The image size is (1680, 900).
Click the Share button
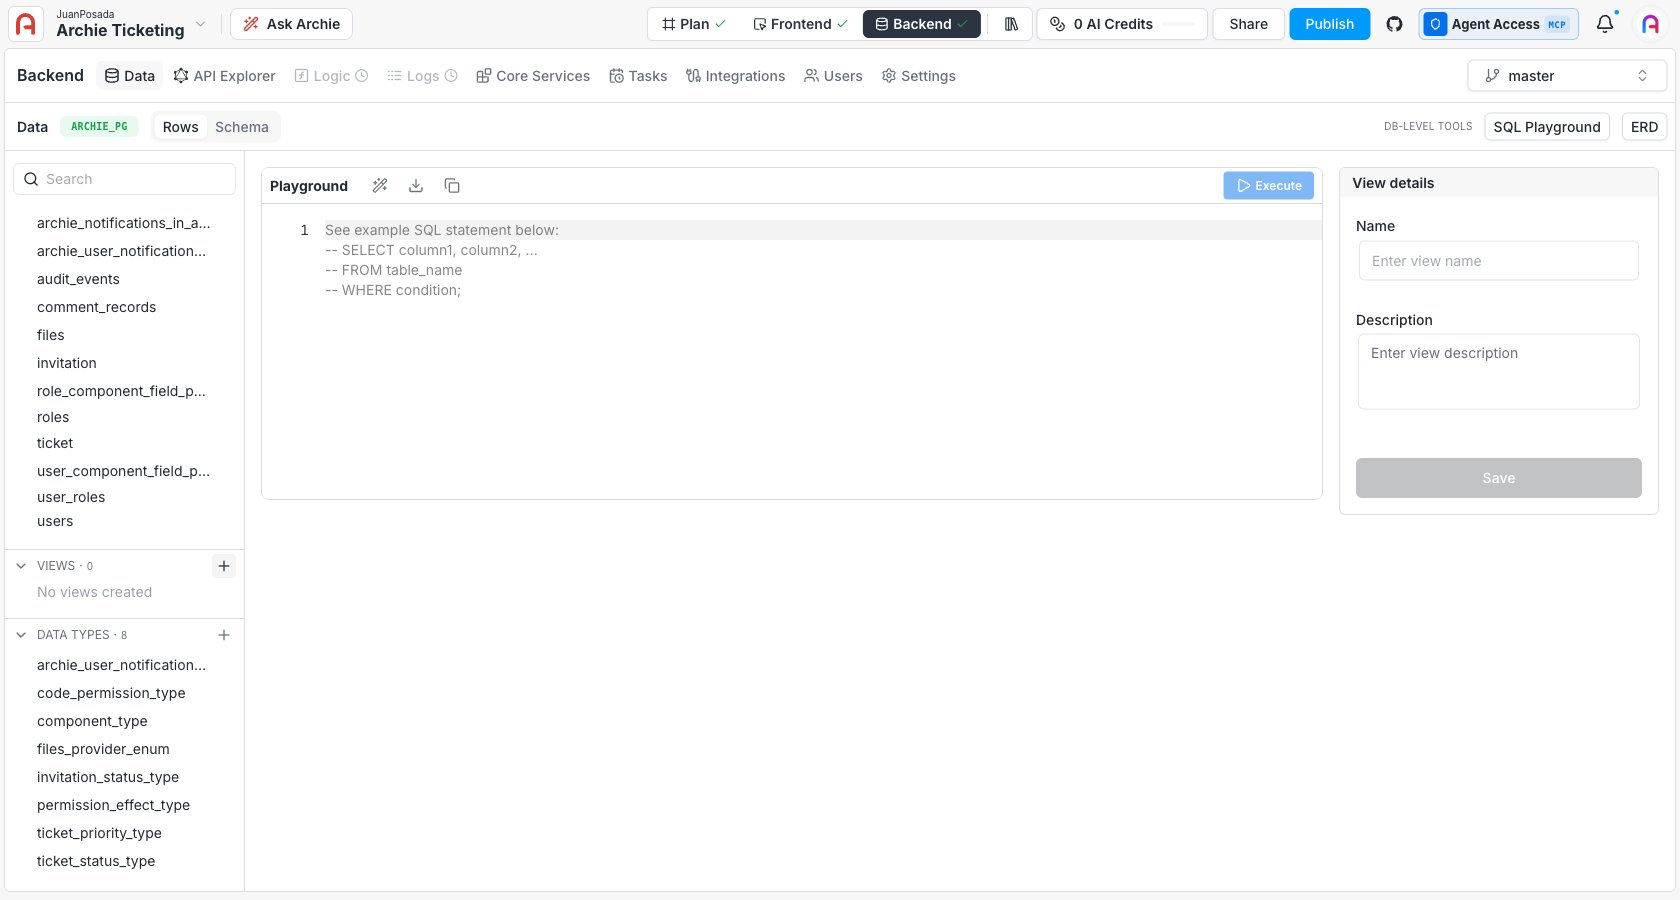[x=1248, y=24]
